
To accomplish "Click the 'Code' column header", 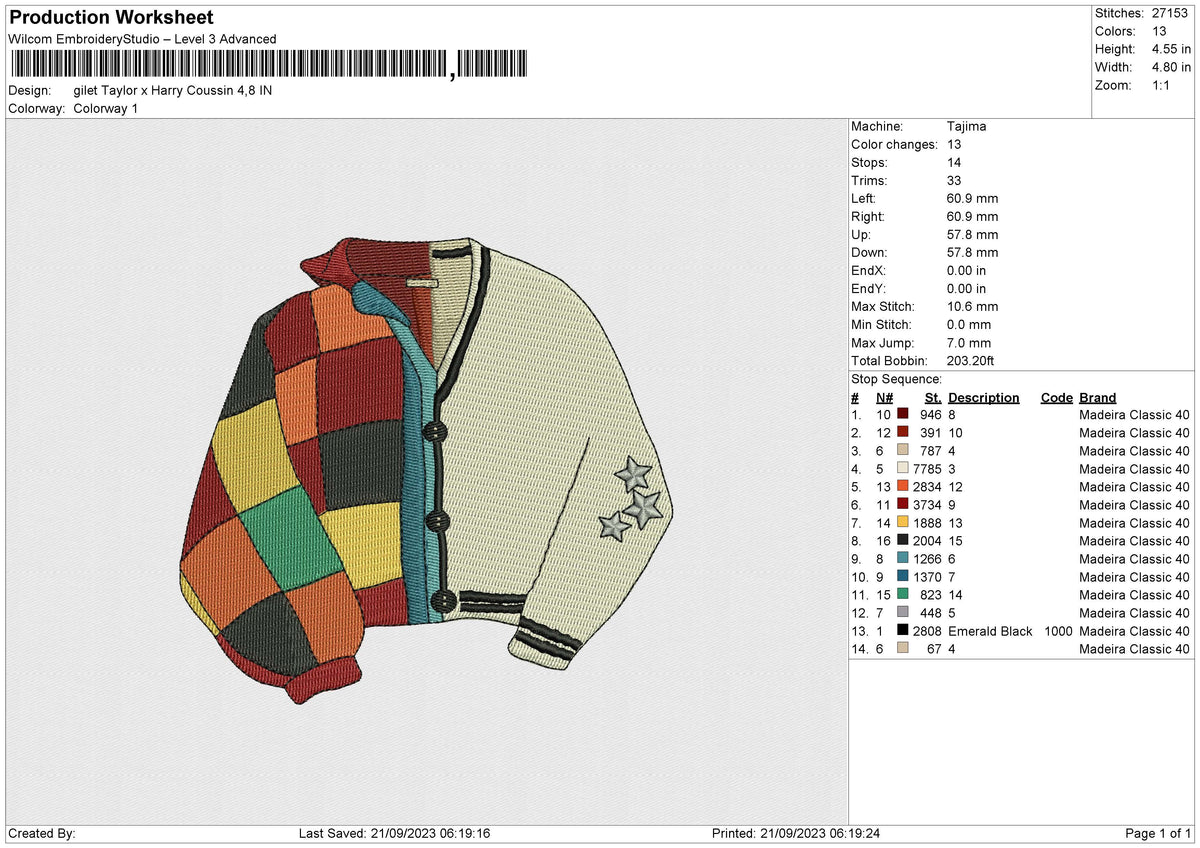I will point(1056,397).
